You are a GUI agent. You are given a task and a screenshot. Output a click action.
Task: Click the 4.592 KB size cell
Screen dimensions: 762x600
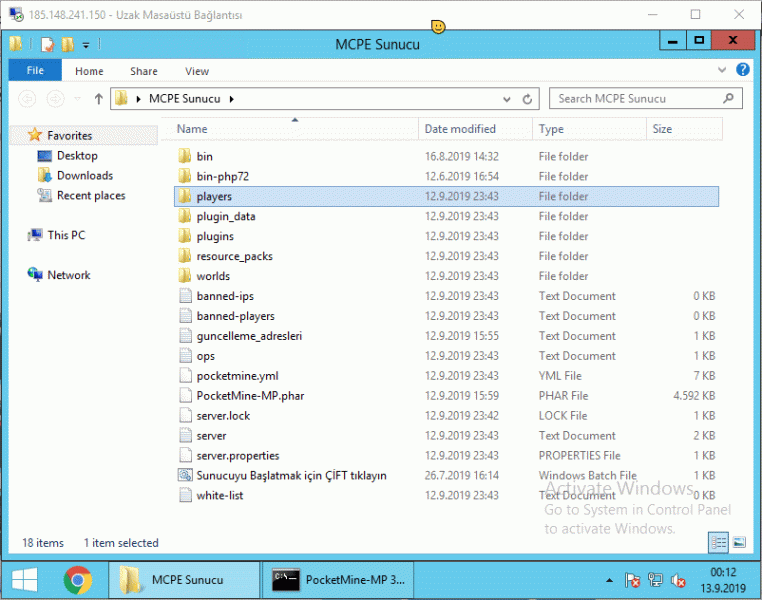coord(693,395)
